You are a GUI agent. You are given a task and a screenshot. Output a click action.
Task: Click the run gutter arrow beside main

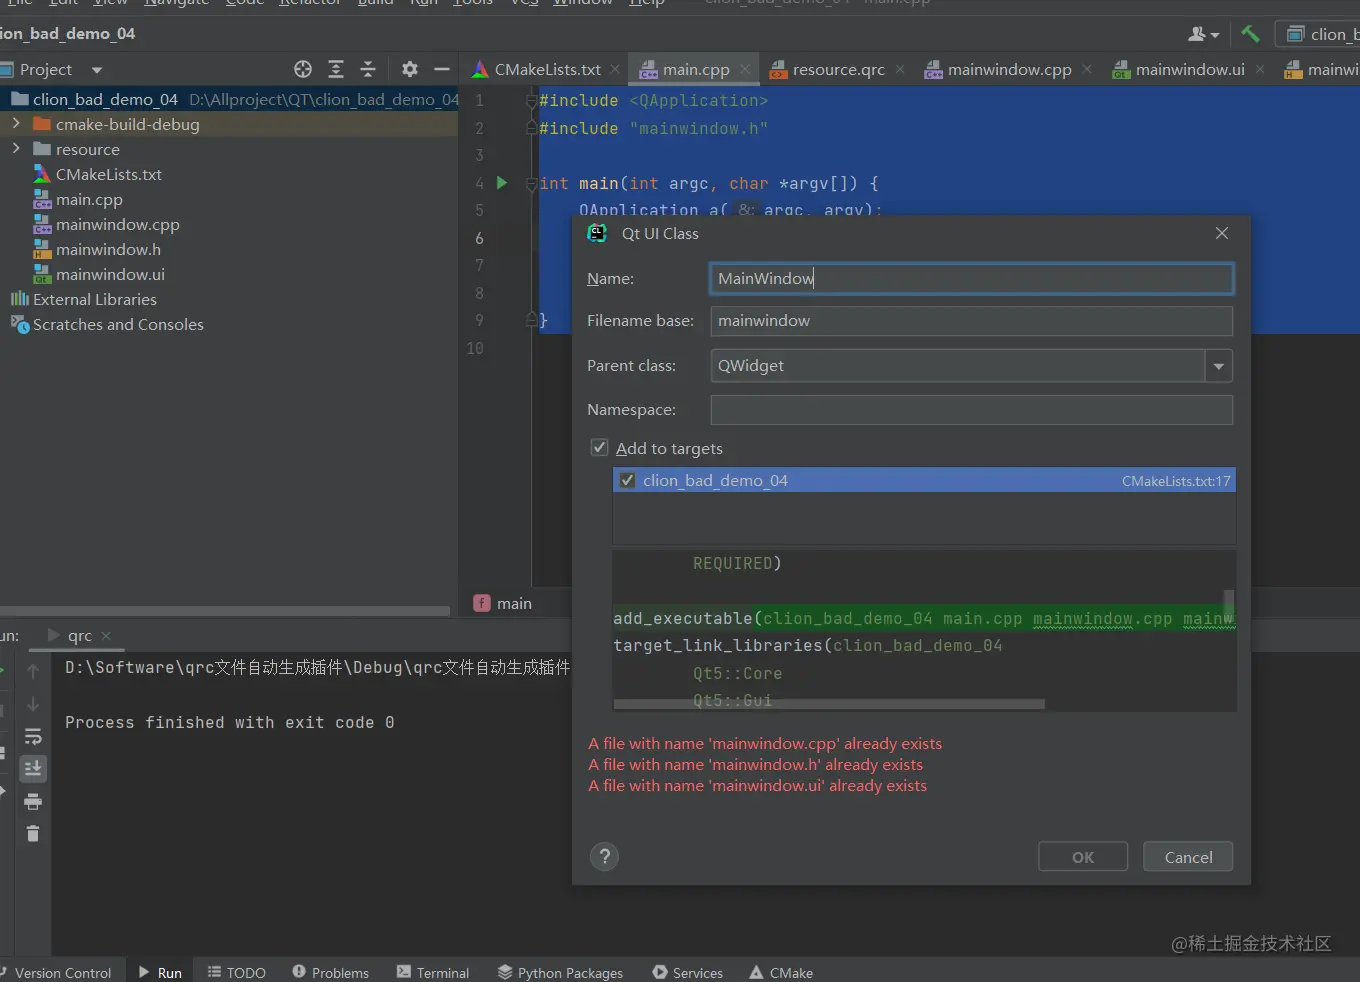point(502,183)
